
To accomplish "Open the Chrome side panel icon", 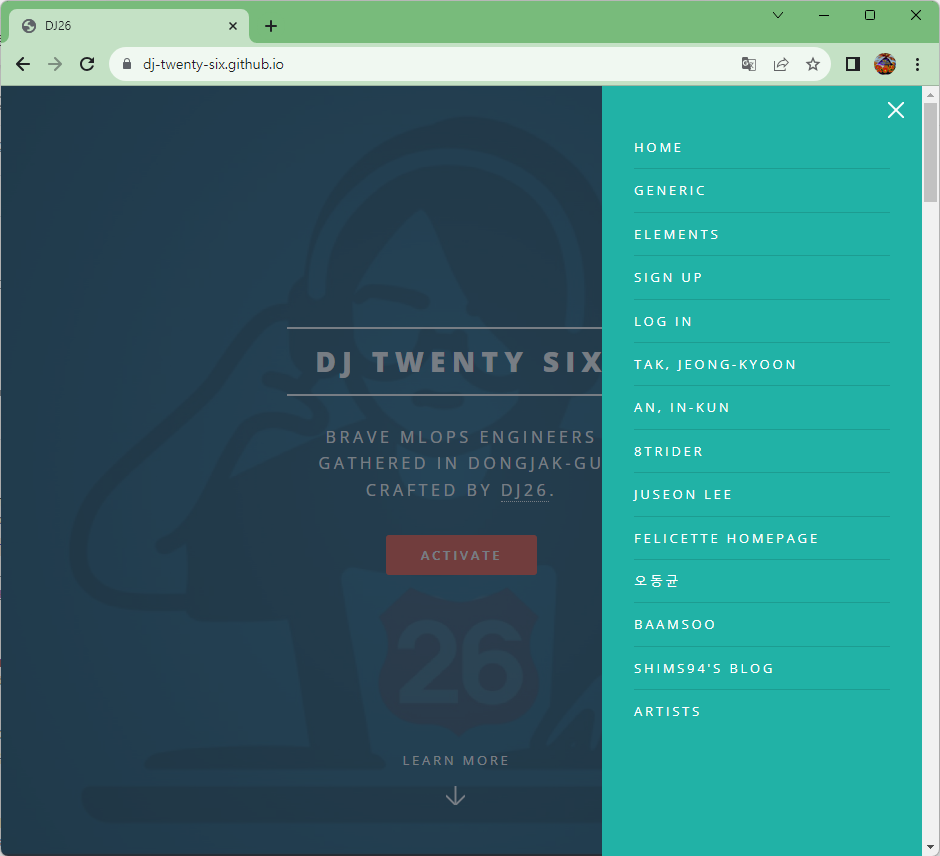I will pos(852,63).
